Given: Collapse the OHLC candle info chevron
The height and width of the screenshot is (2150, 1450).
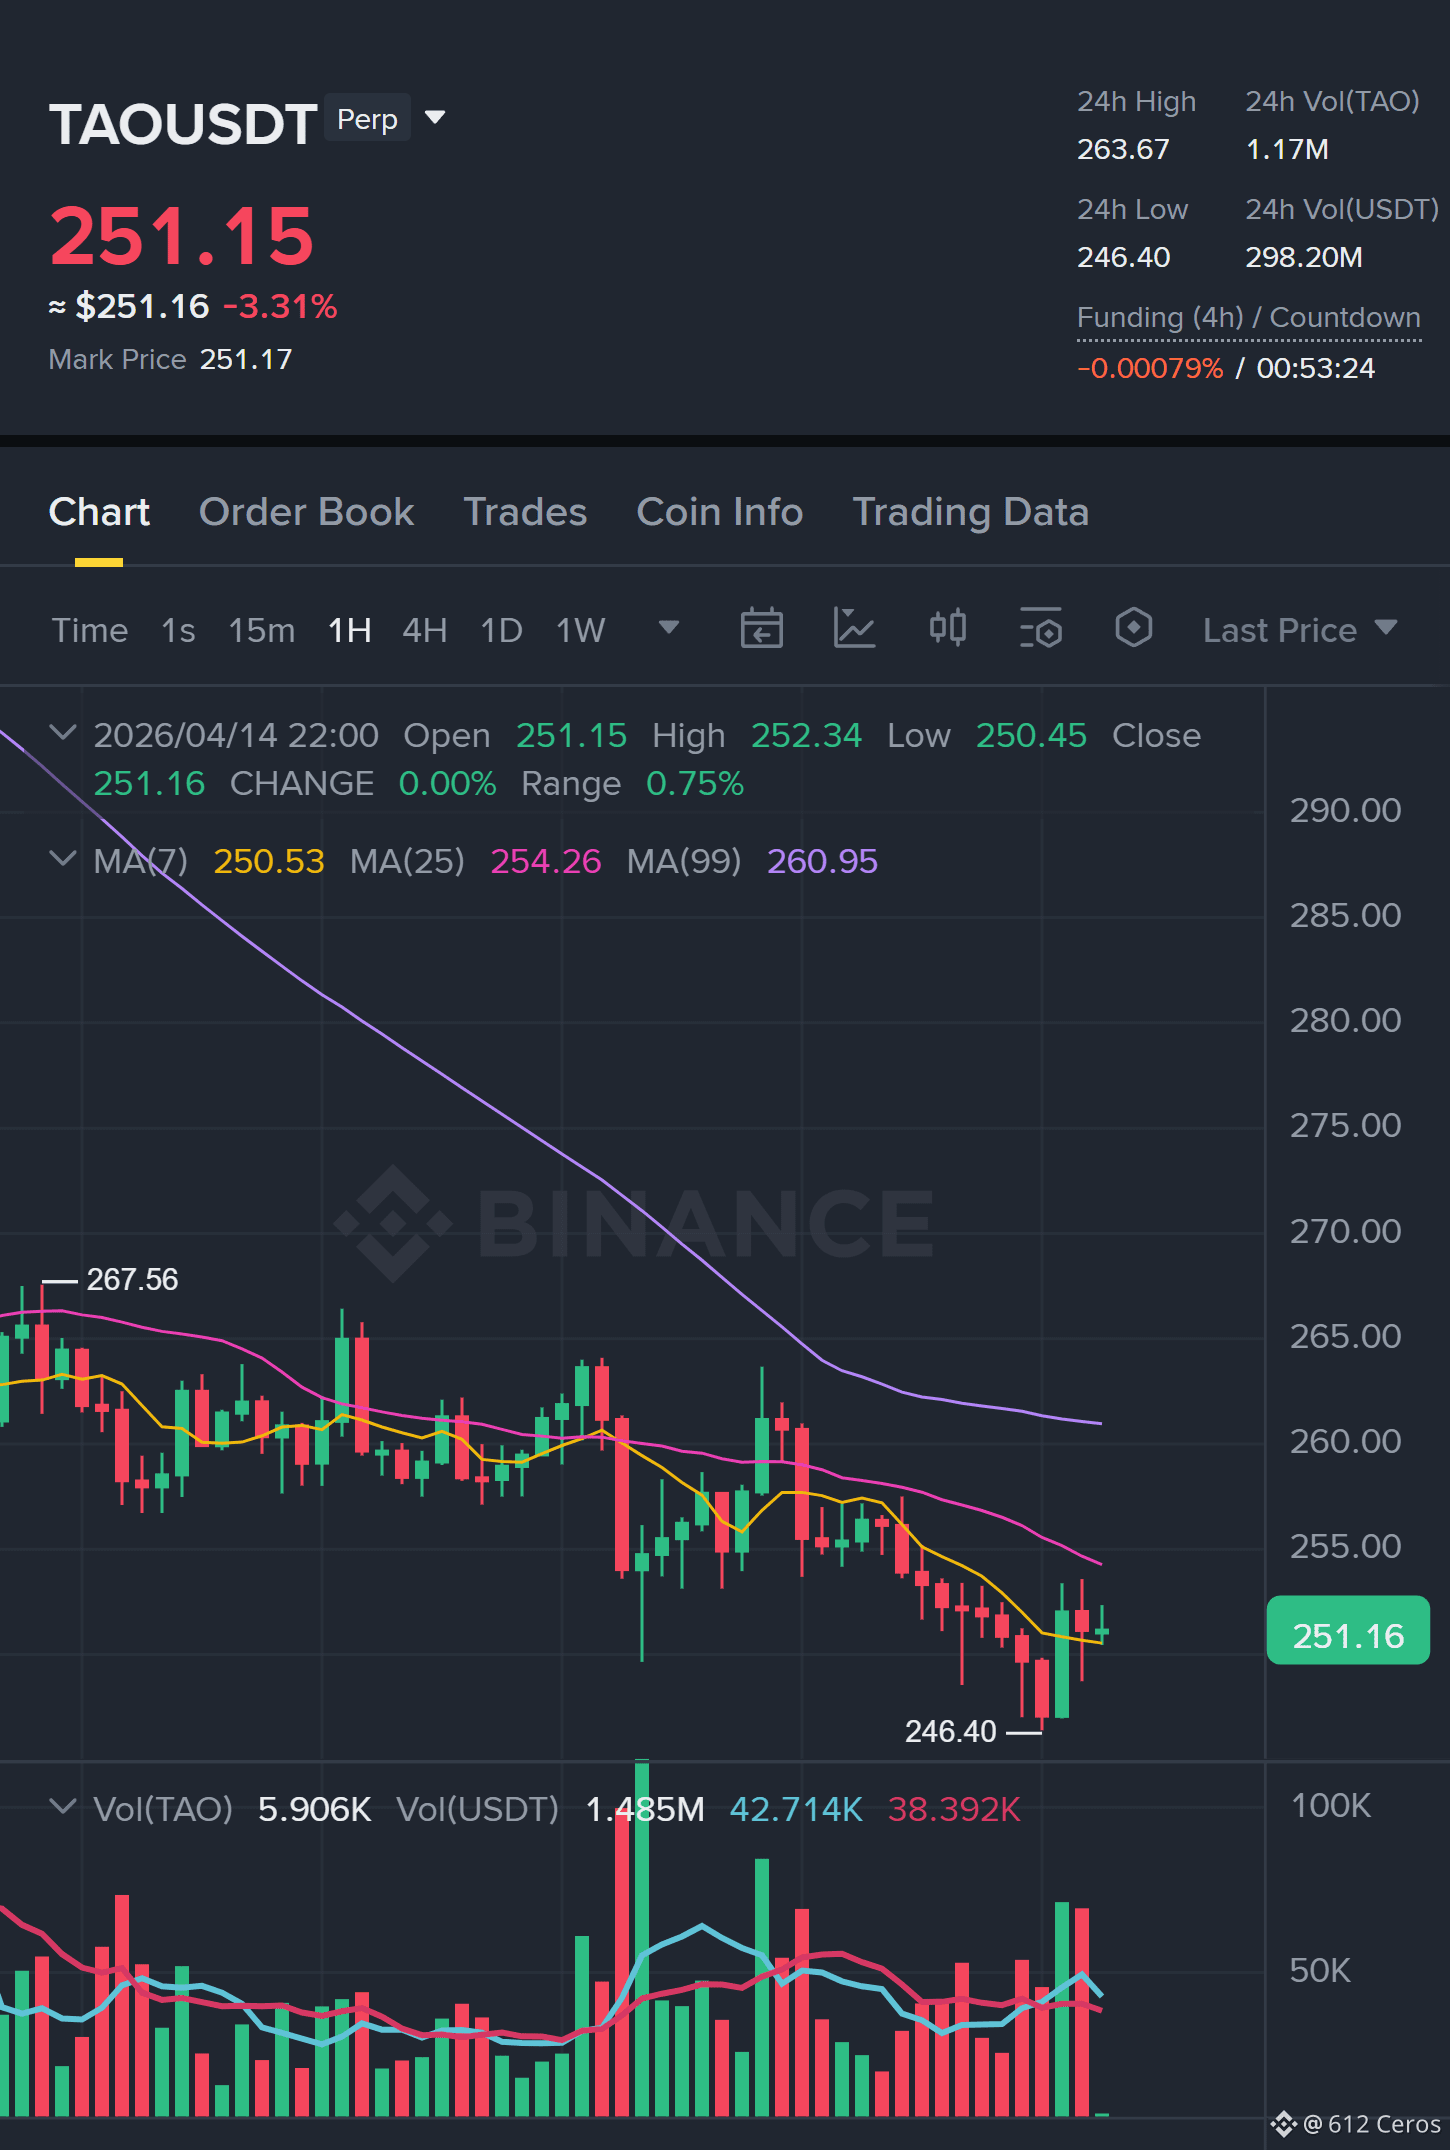Looking at the screenshot, I should [x=63, y=733].
